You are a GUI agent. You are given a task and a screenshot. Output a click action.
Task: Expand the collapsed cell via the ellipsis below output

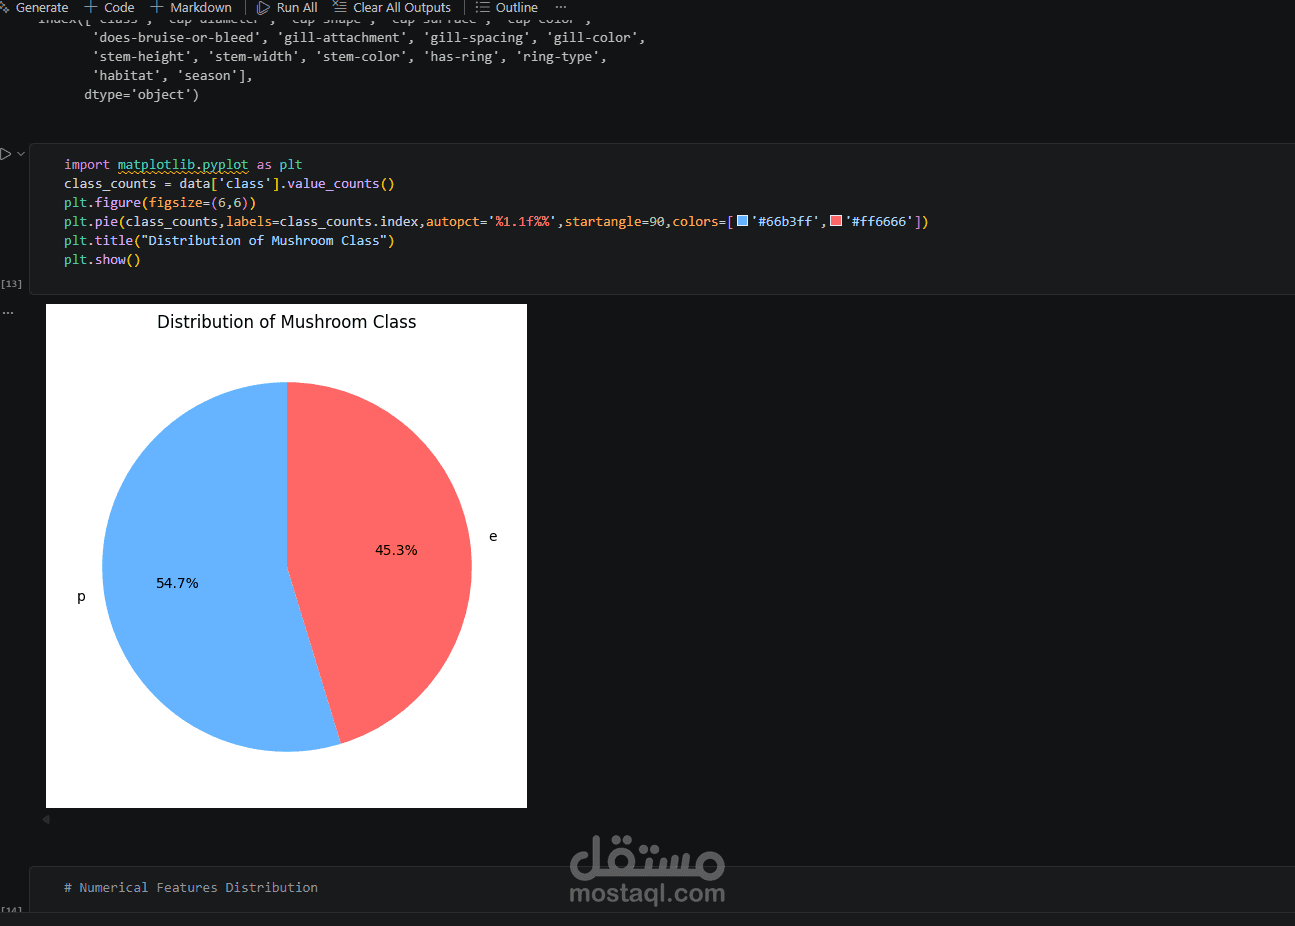(x=9, y=311)
